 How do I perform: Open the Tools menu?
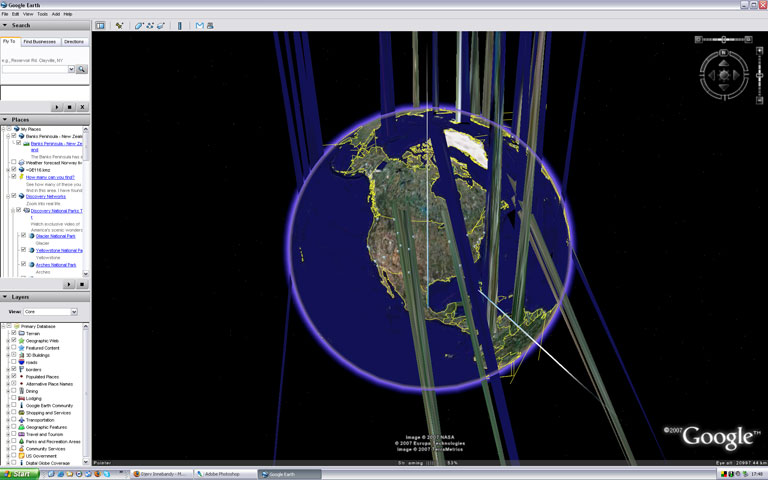(43, 14)
